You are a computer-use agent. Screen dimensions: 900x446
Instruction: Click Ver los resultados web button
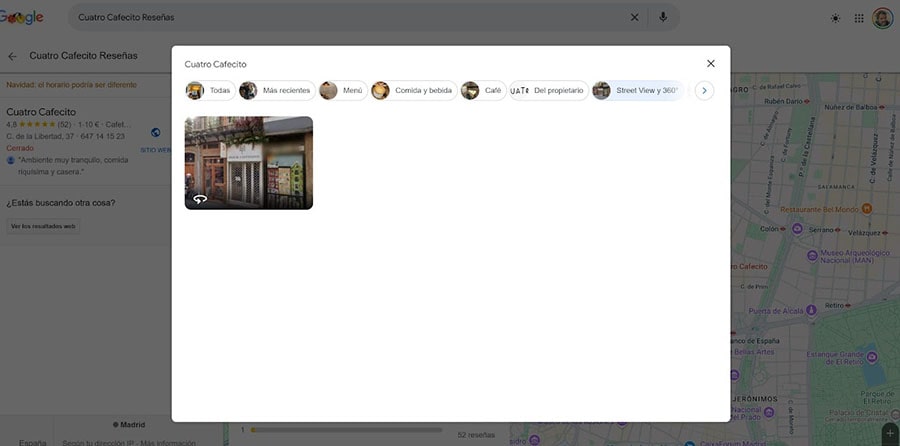(x=43, y=226)
